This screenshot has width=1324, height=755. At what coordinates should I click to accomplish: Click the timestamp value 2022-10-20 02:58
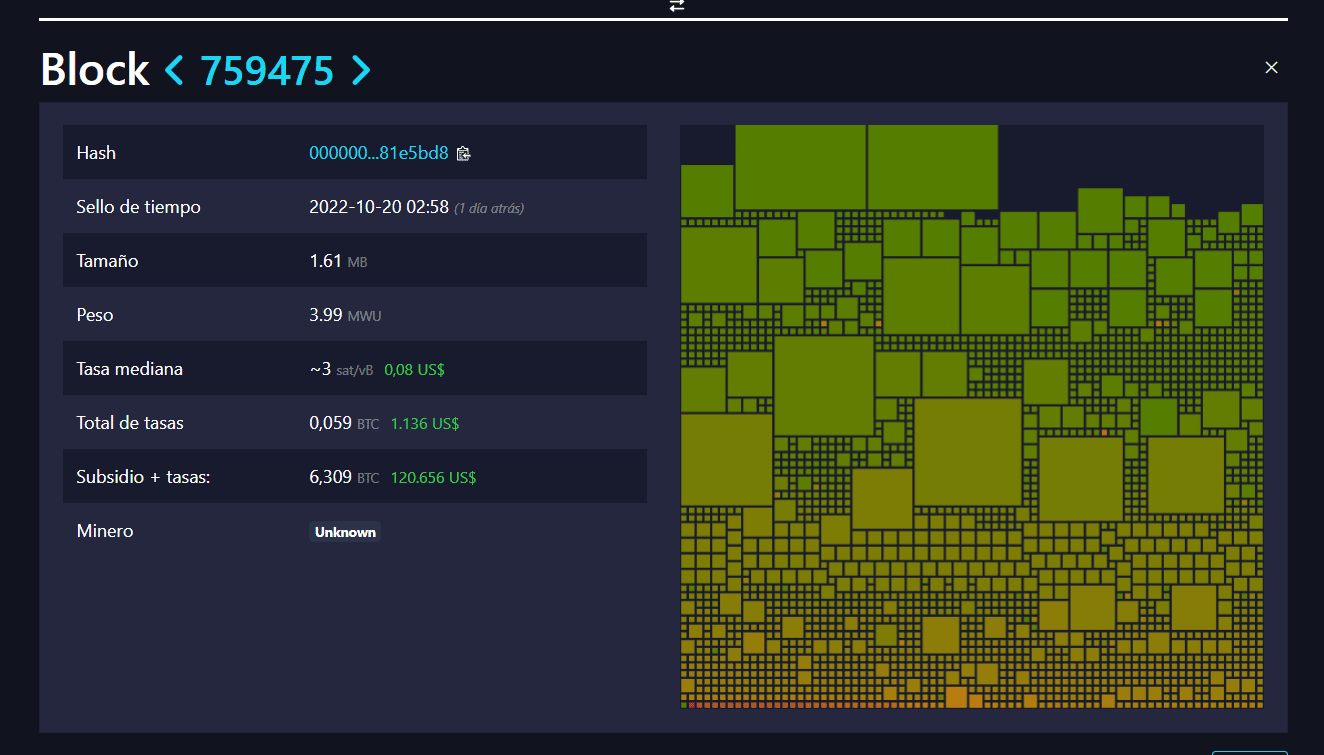(x=379, y=207)
